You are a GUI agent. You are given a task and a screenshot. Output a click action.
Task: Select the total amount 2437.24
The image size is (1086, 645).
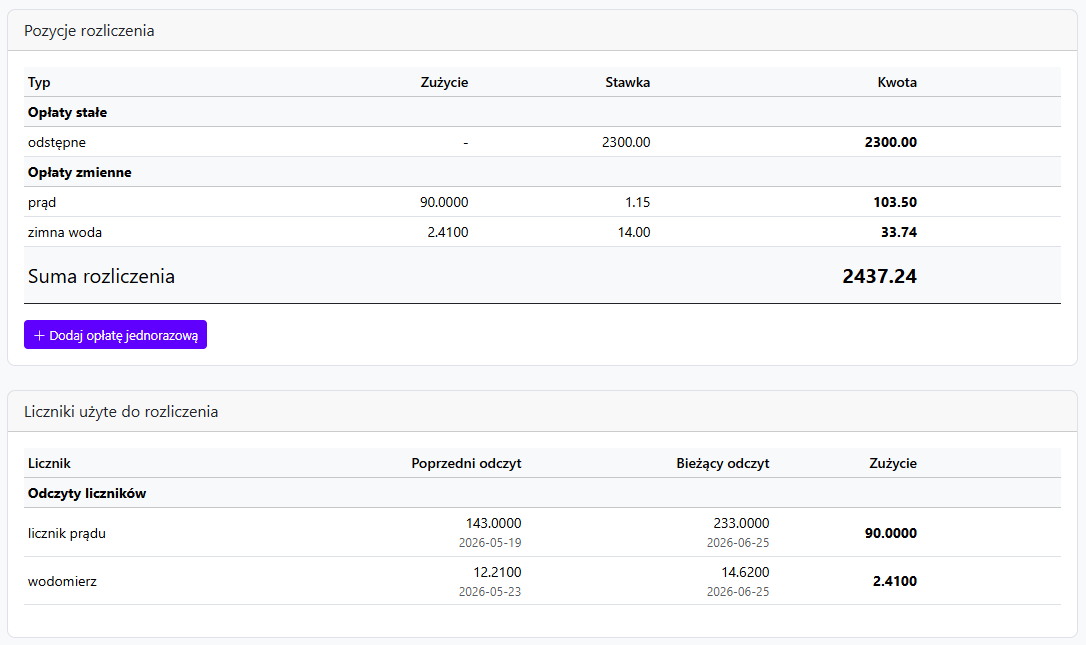[880, 276]
